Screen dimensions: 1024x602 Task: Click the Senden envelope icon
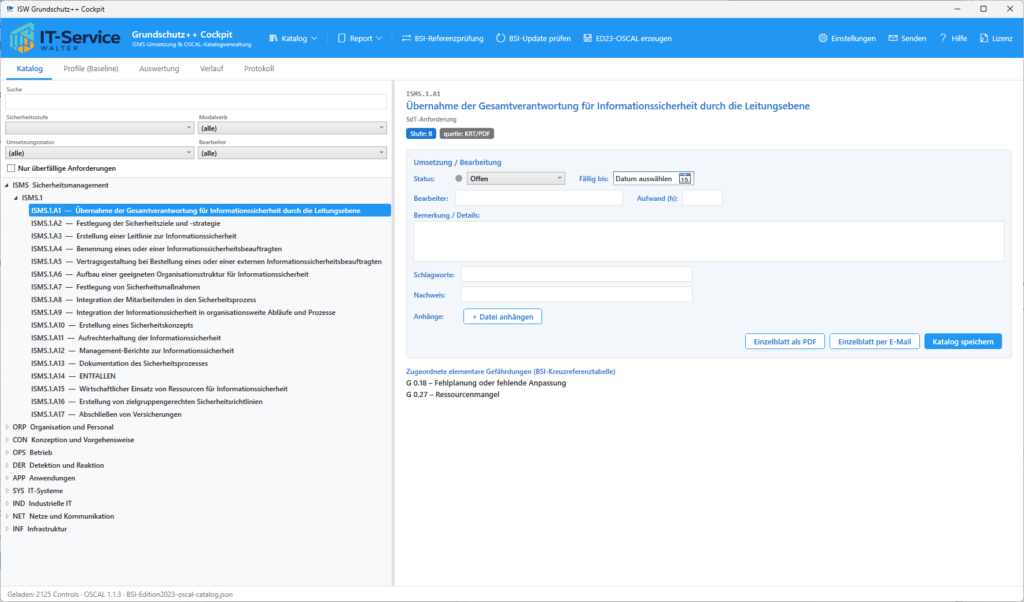tap(893, 39)
